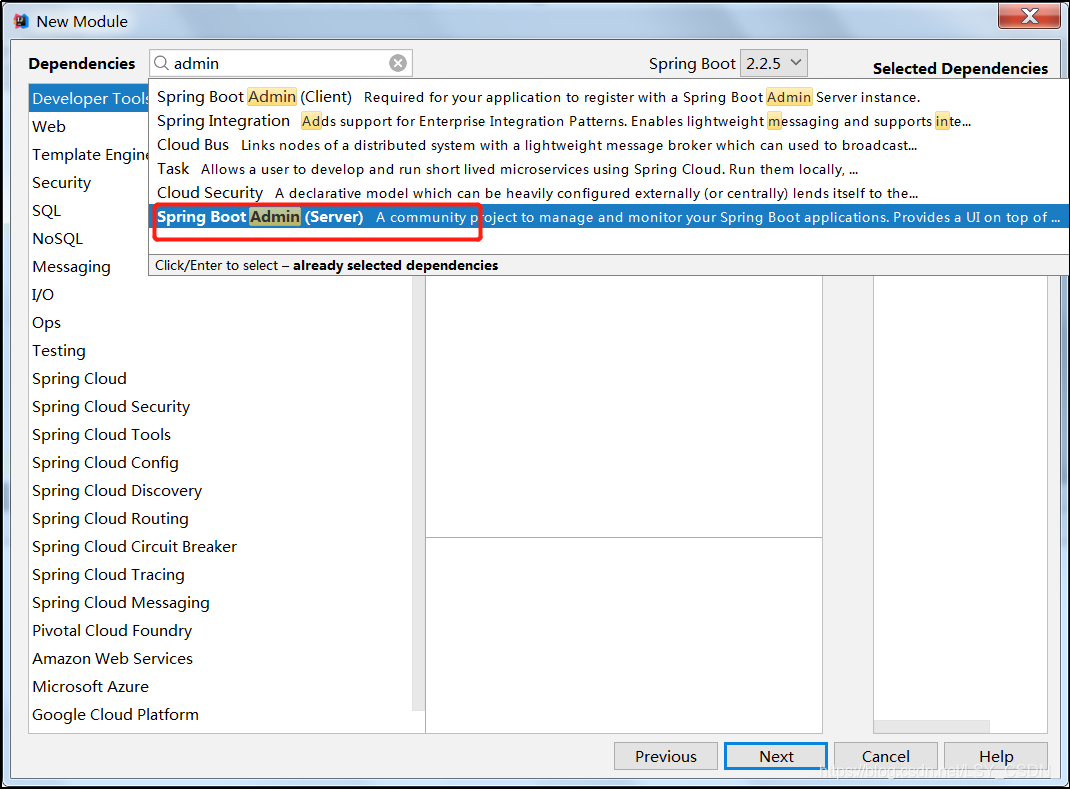Clear the admin search text
This screenshot has width=1070, height=790.
coord(398,63)
